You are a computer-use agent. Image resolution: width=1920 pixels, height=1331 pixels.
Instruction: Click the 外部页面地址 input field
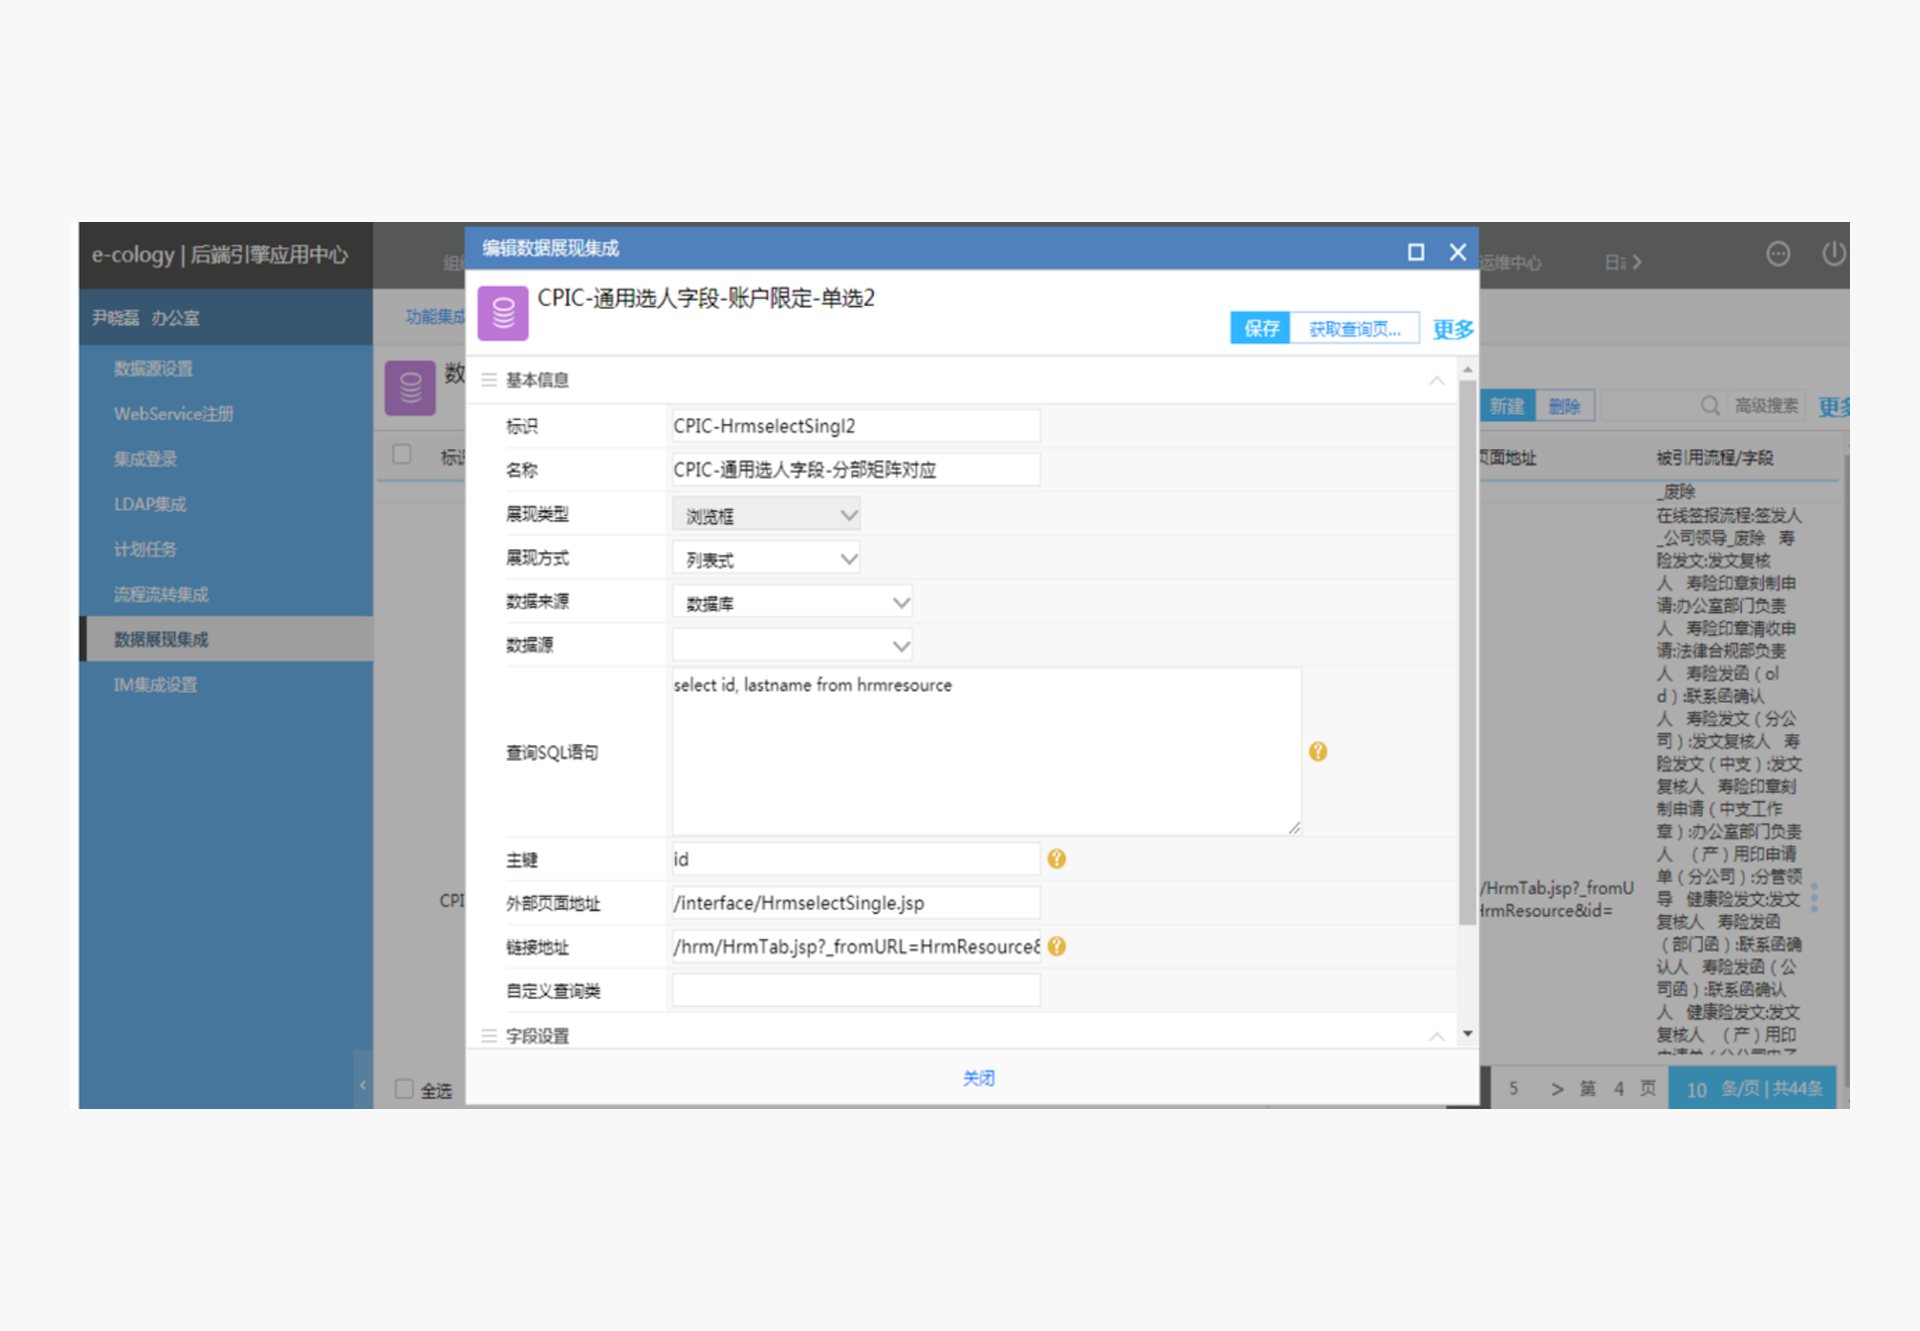click(855, 903)
